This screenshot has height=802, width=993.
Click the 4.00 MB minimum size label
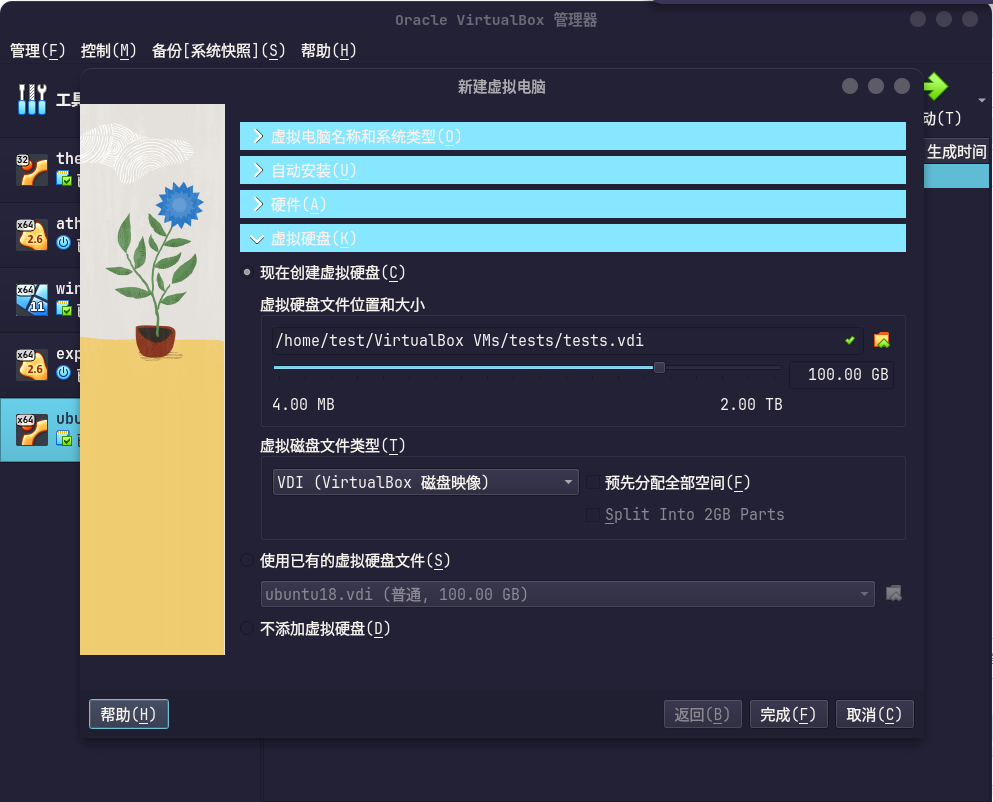tap(303, 404)
